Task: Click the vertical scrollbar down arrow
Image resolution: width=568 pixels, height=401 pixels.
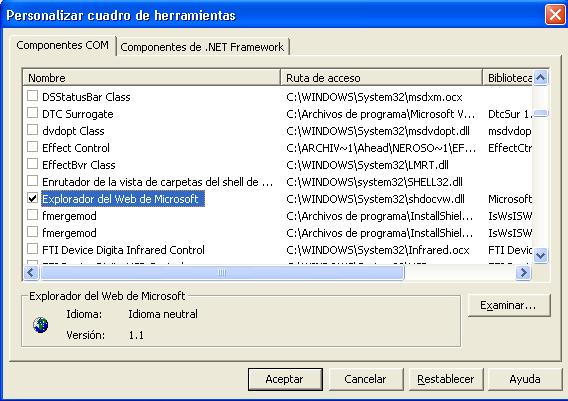Action: pyautogui.click(x=540, y=256)
